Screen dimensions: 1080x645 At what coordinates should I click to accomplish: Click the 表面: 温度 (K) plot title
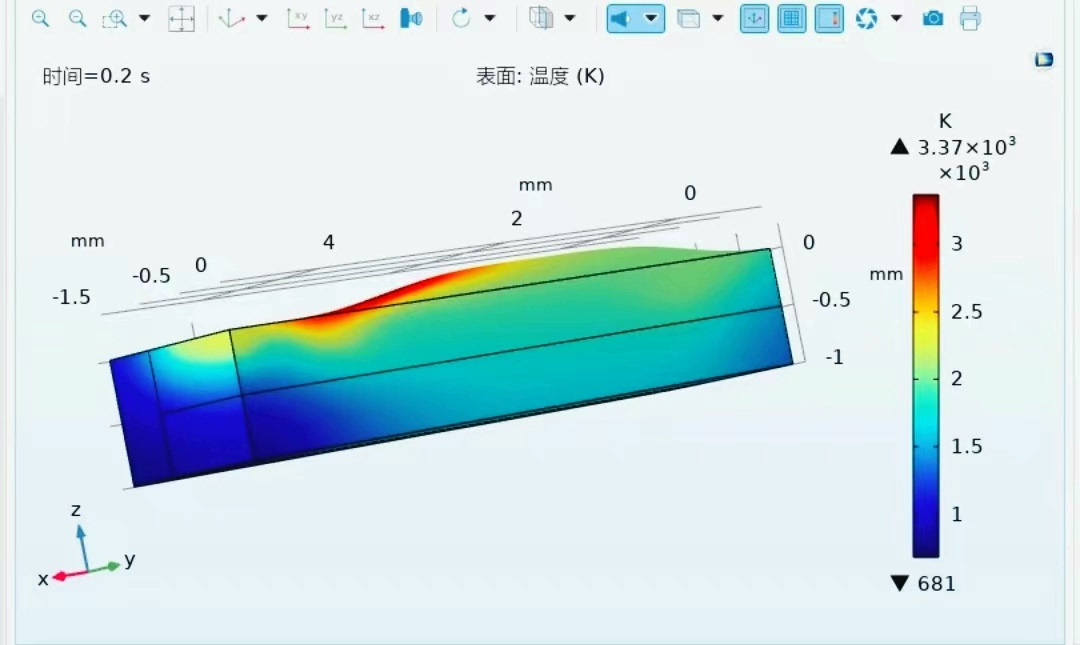click(x=540, y=76)
